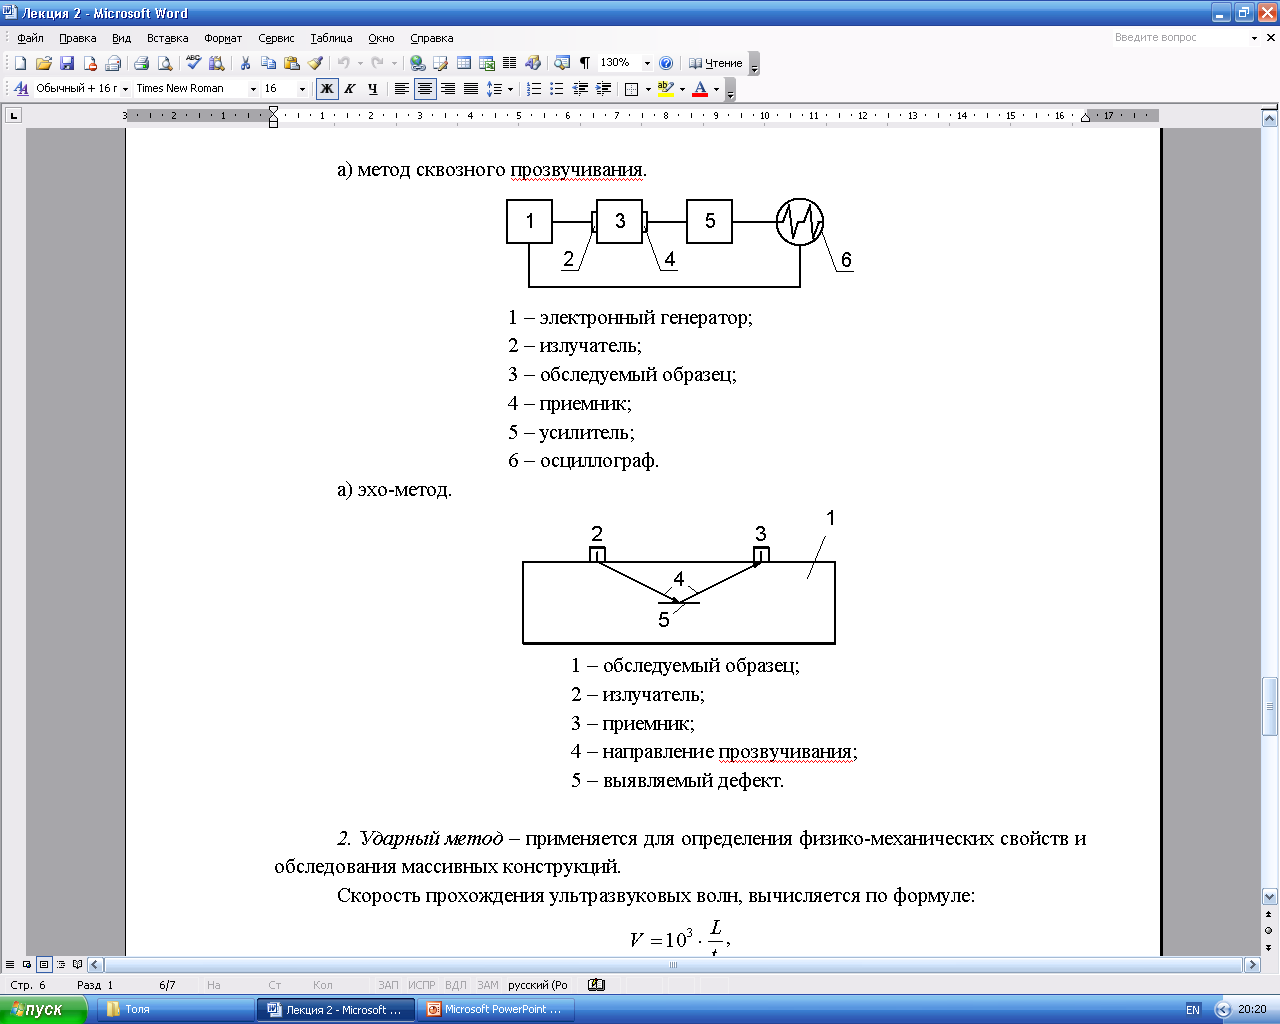Click the horizontal scrollbar right arrow

pyautogui.click(x=1251, y=965)
